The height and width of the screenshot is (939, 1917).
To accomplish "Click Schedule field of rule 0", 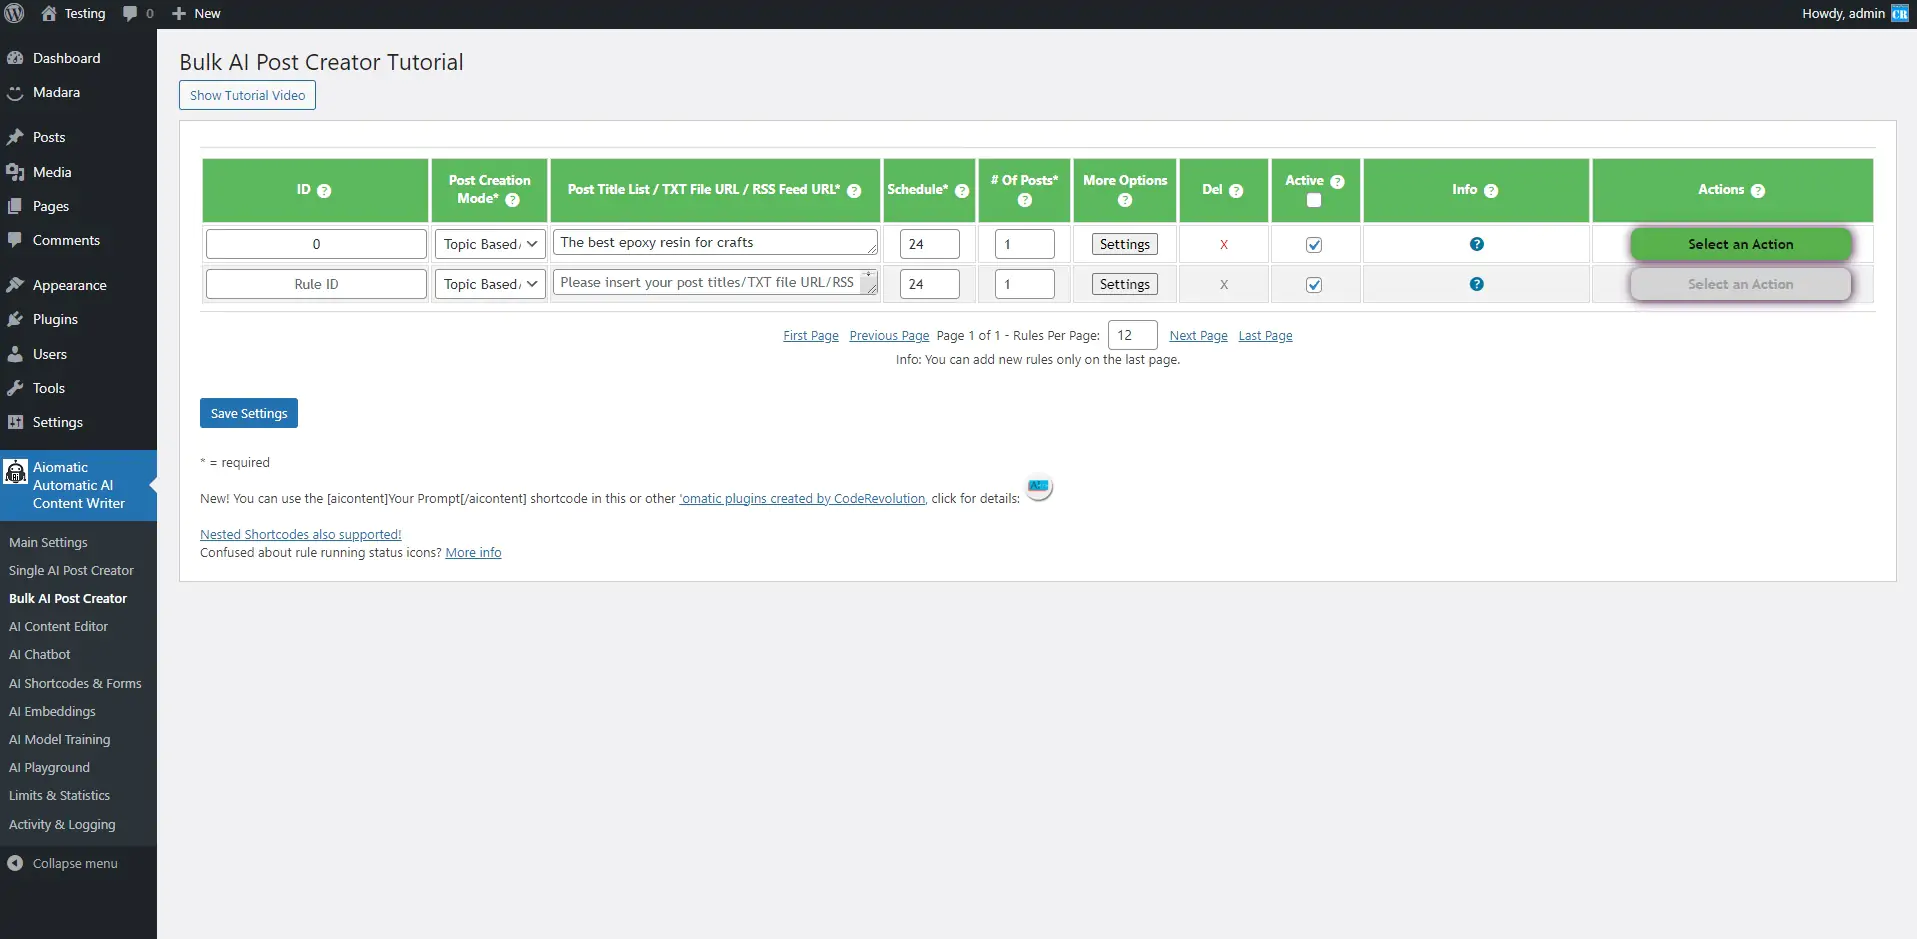I will click(x=929, y=244).
